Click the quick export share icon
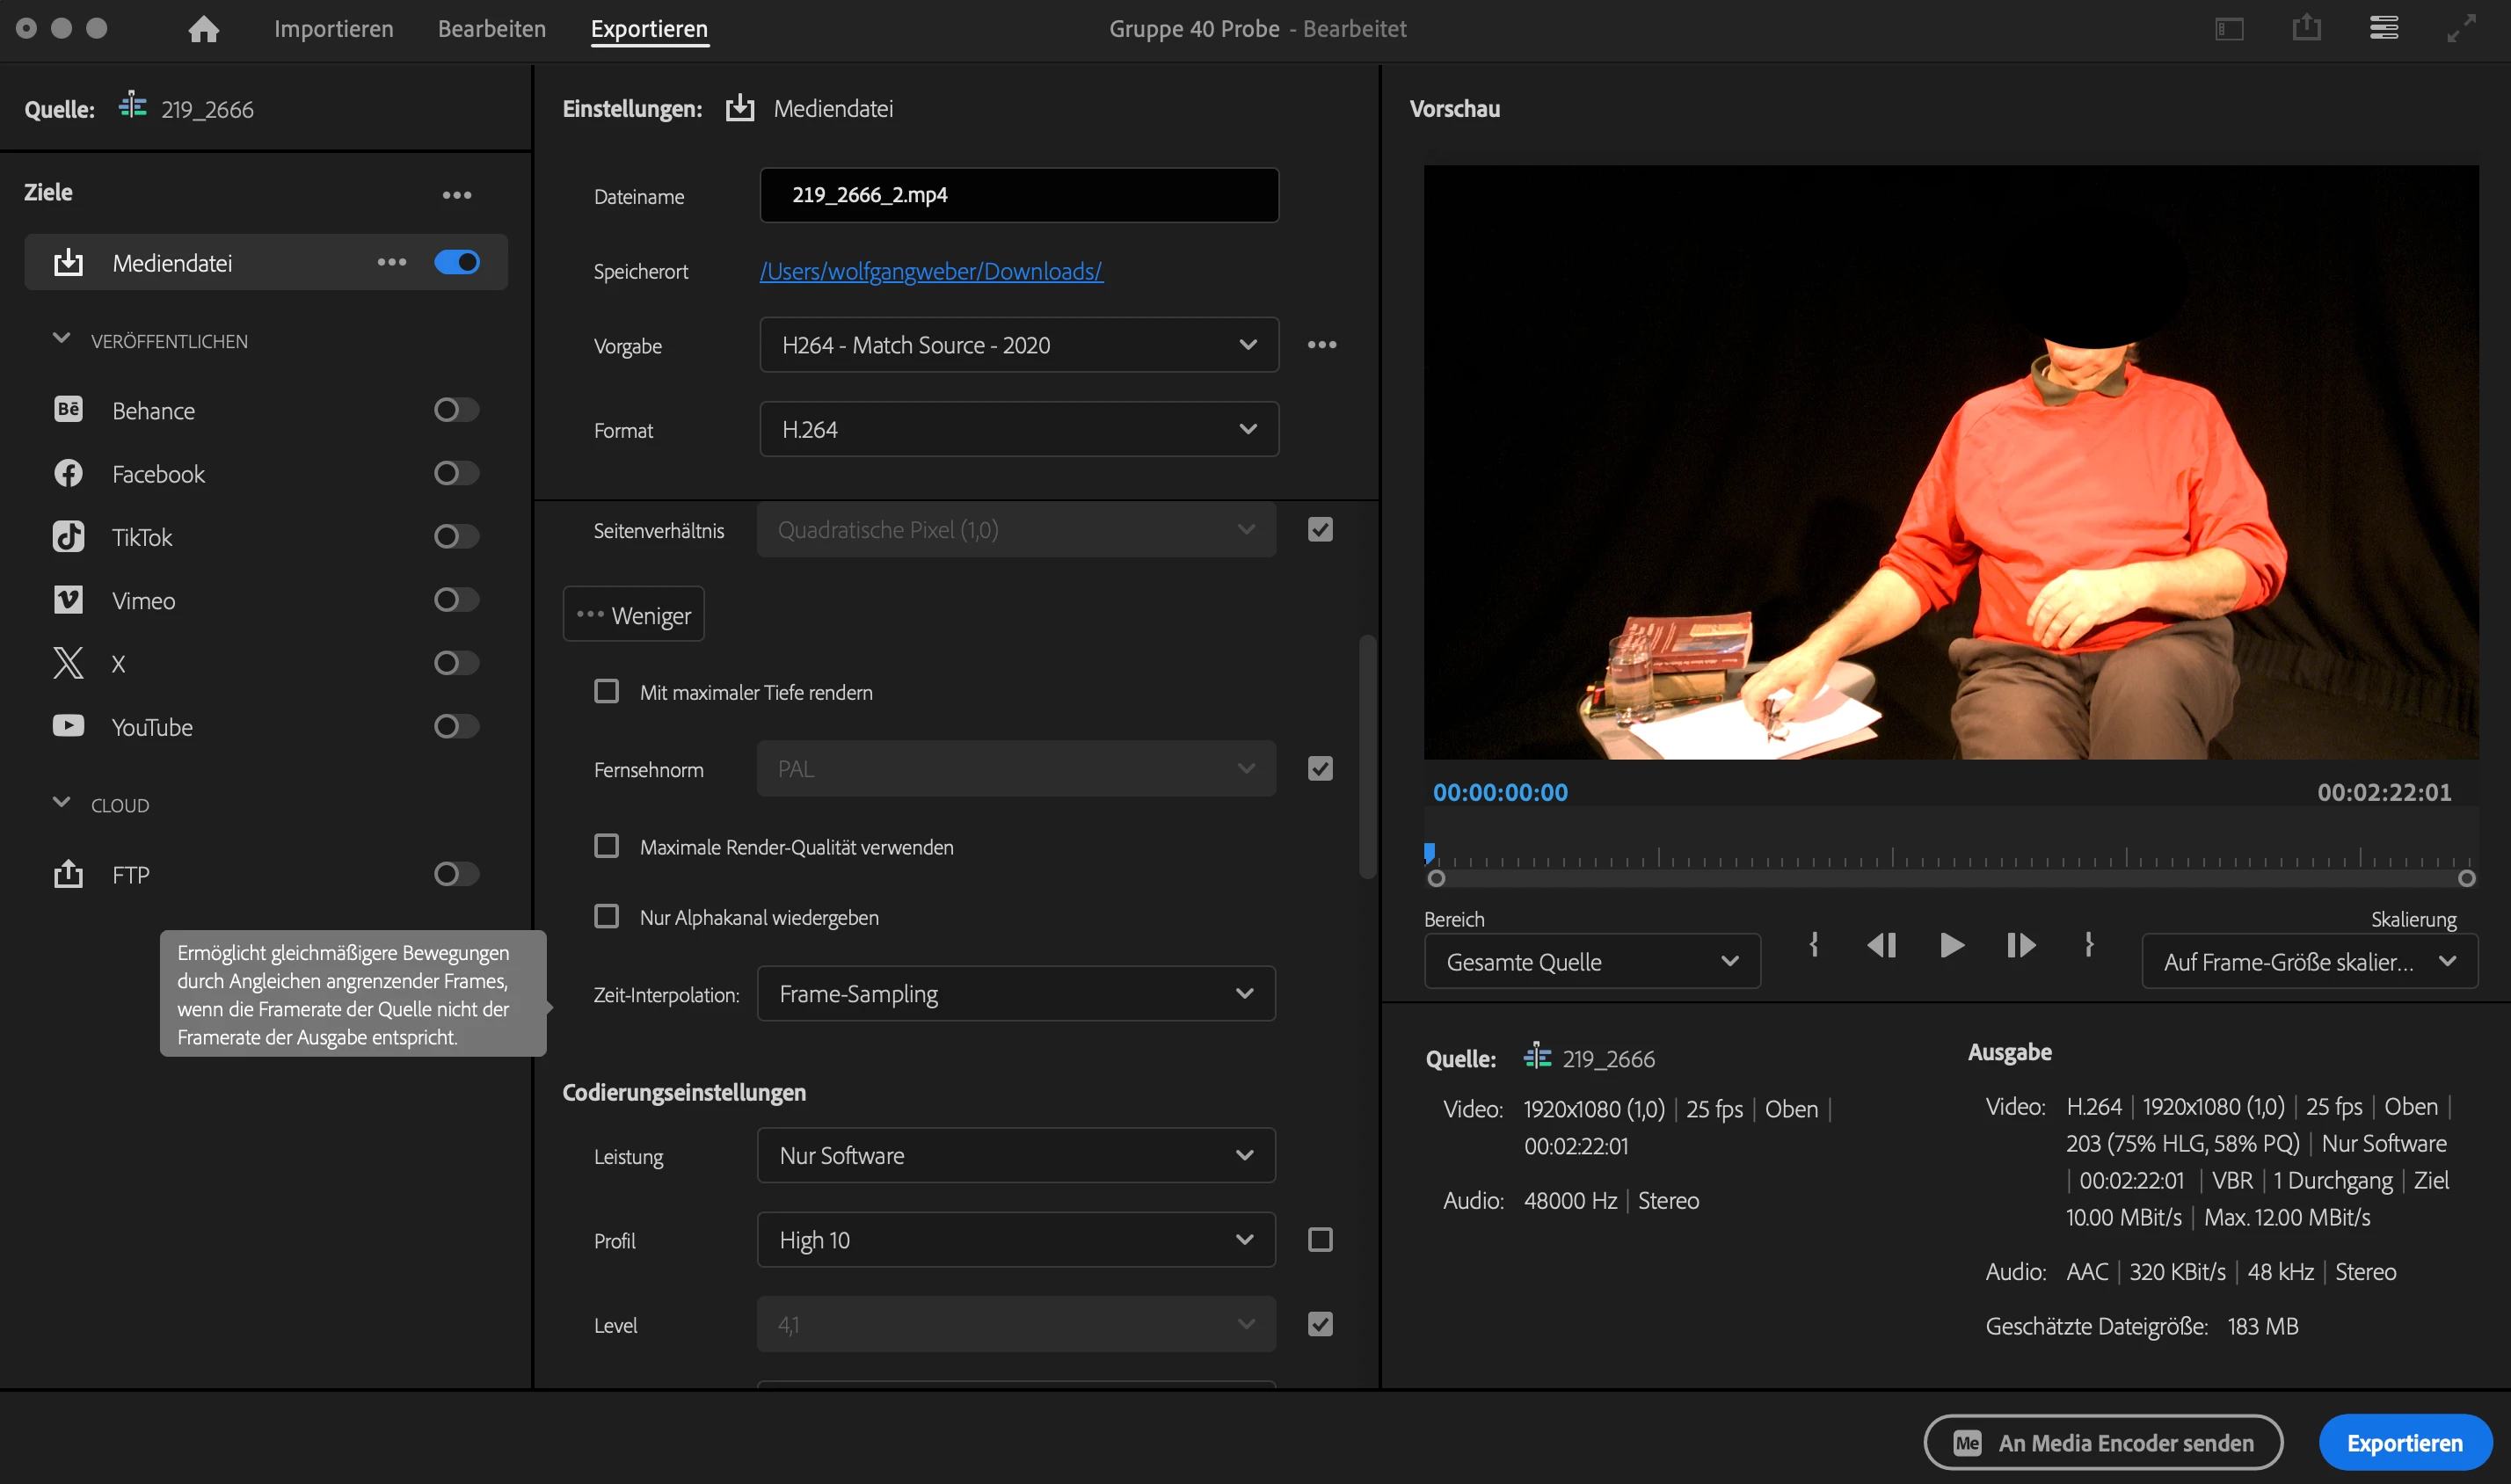The height and width of the screenshot is (1484, 2511). 2306,28
